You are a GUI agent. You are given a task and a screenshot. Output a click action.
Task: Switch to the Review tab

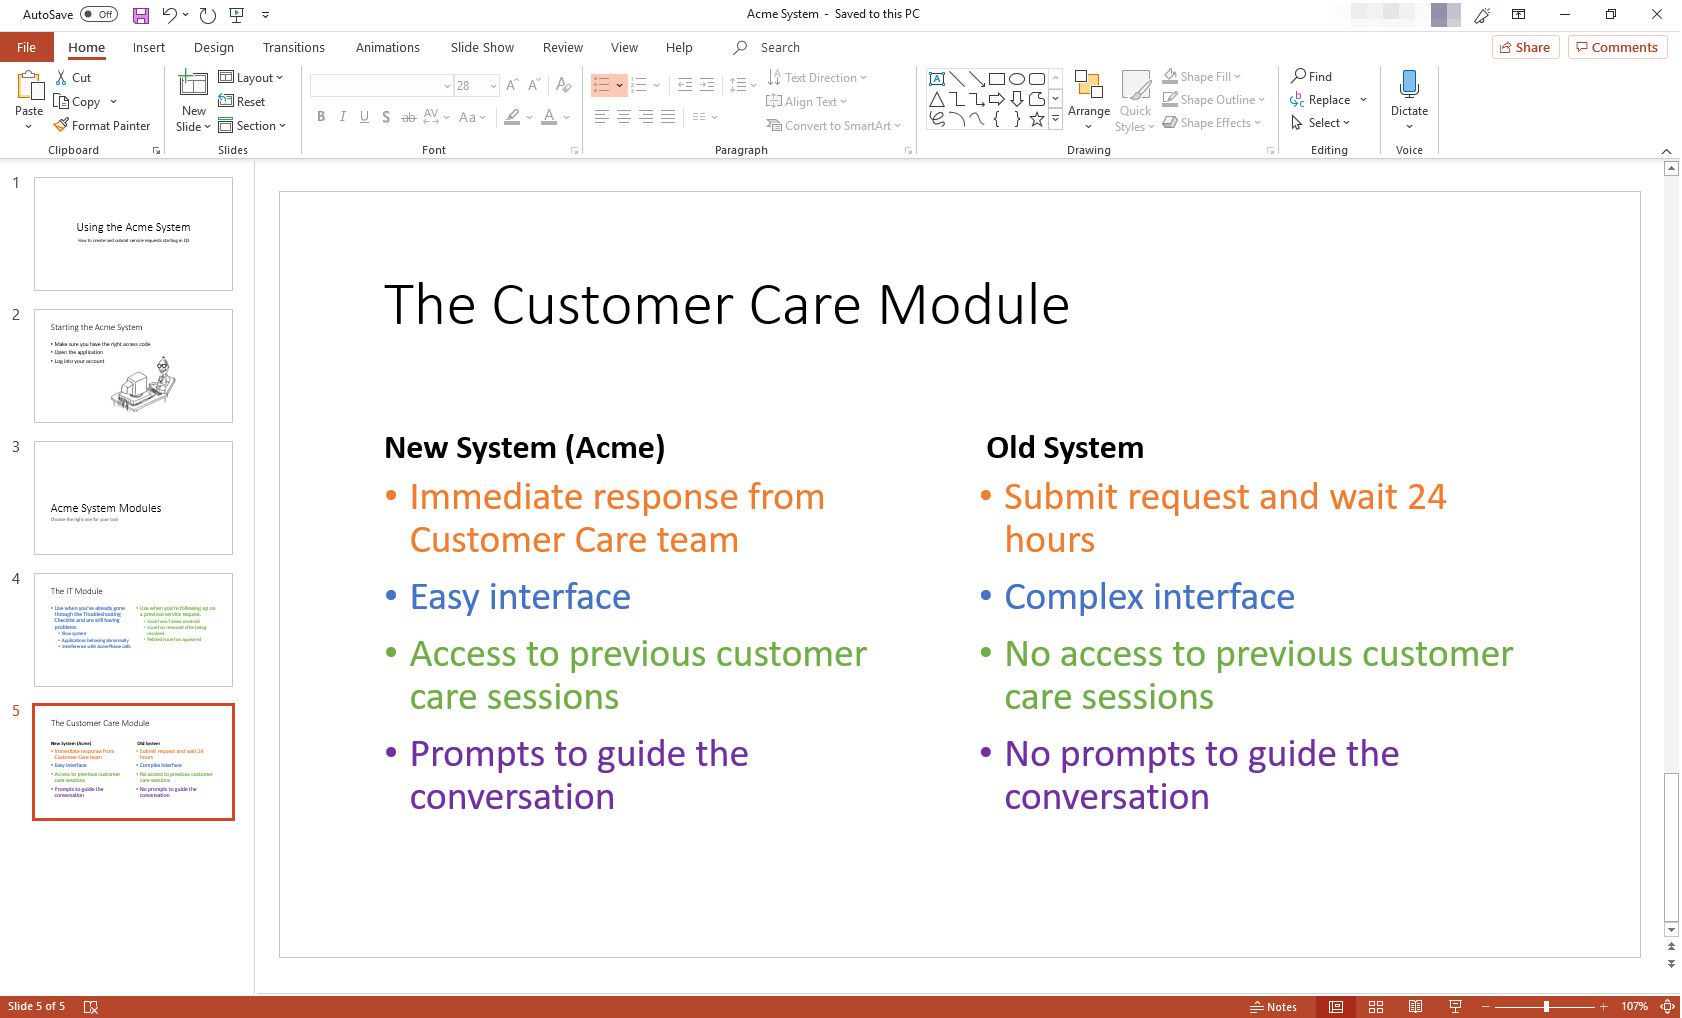click(x=563, y=47)
